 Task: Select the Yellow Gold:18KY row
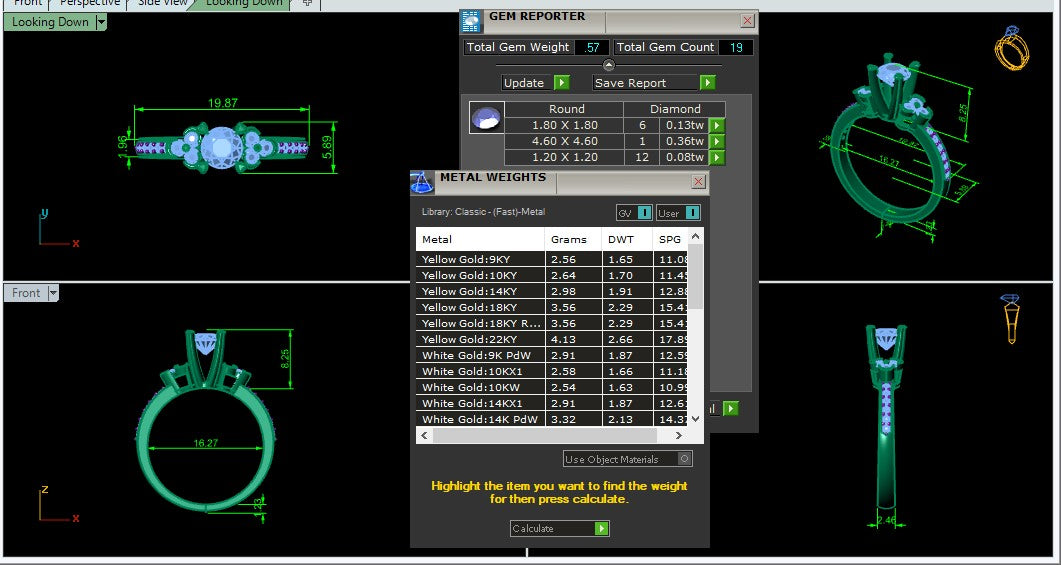[552, 307]
